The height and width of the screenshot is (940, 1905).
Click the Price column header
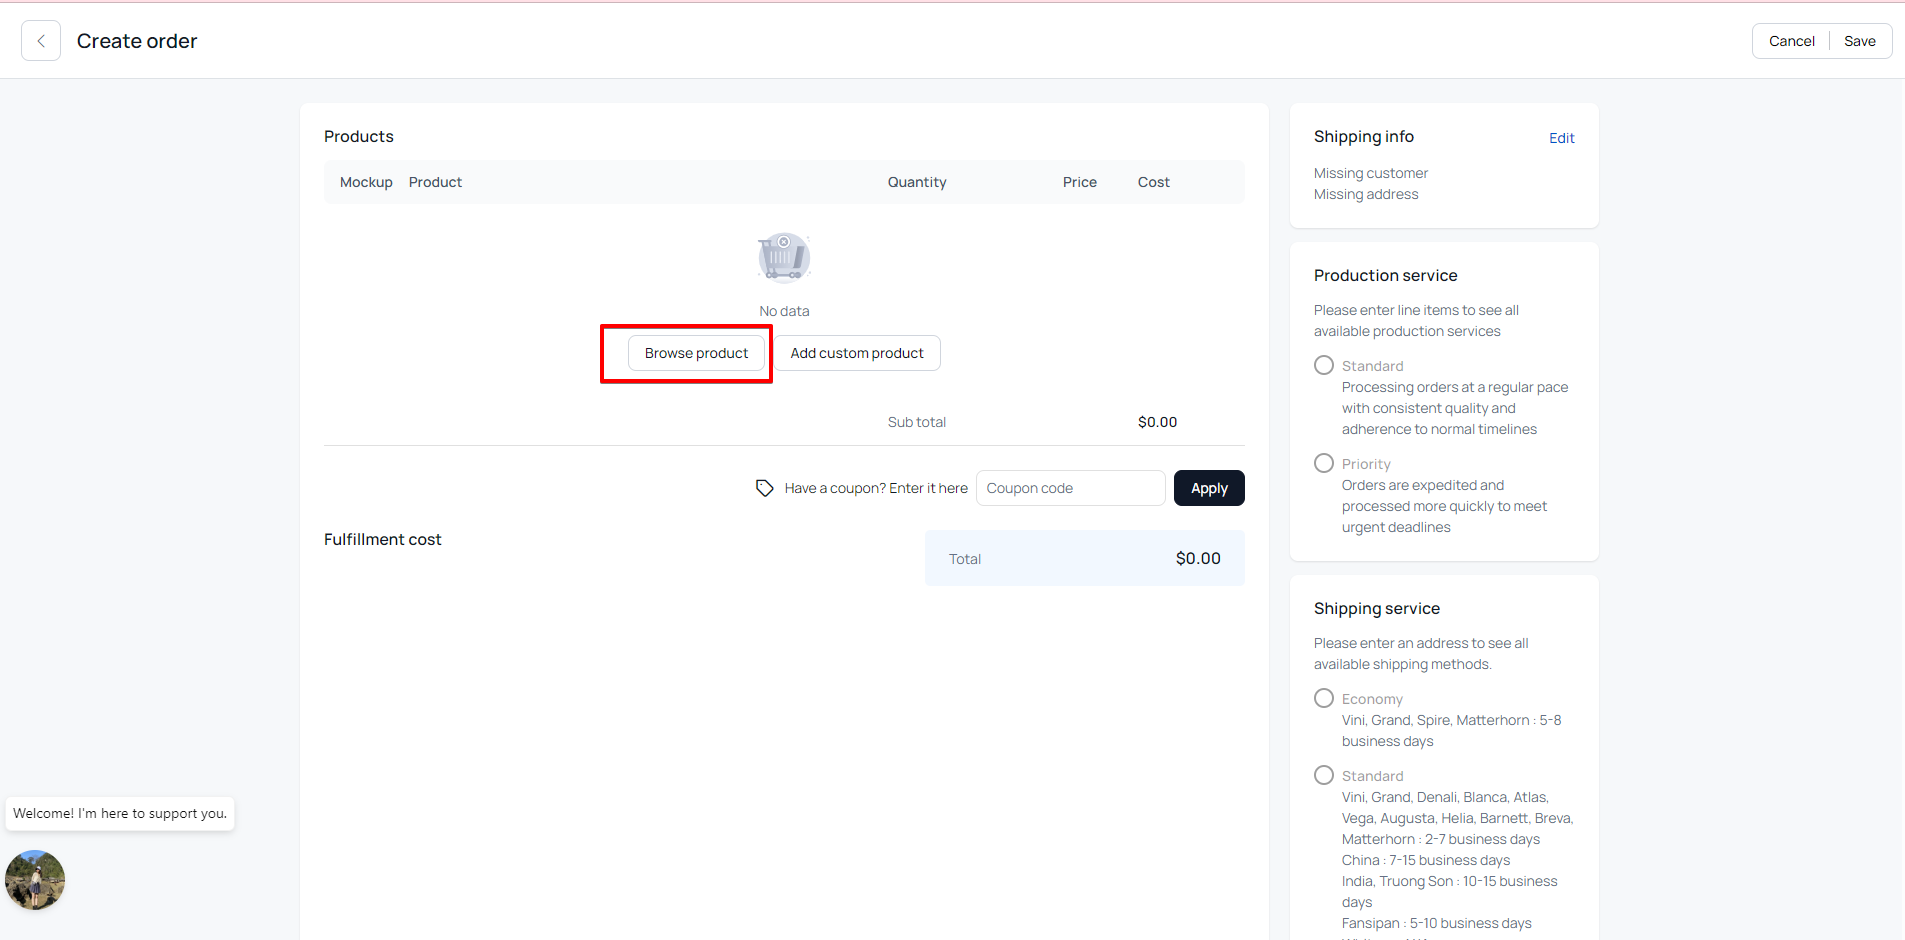(1079, 182)
